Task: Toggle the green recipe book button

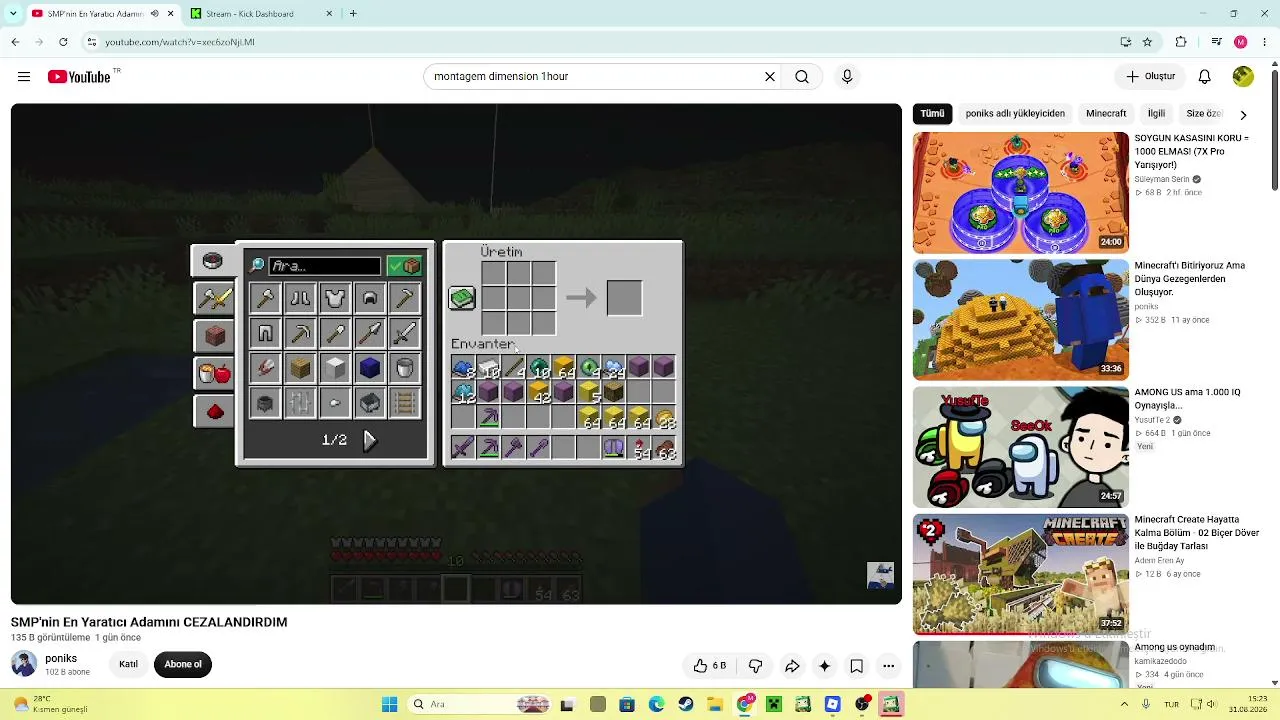Action: [x=462, y=298]
